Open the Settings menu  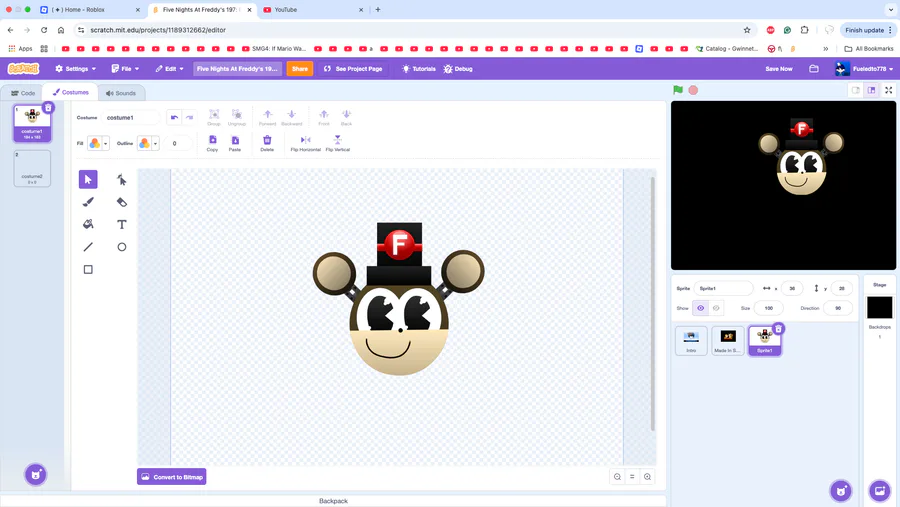pos(76,68)
